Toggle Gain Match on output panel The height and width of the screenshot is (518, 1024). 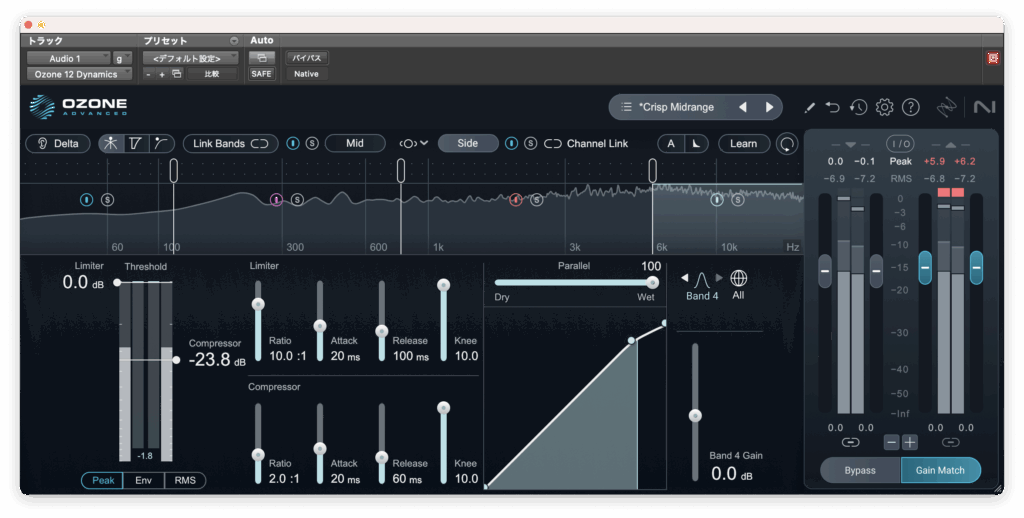(940, 470)
